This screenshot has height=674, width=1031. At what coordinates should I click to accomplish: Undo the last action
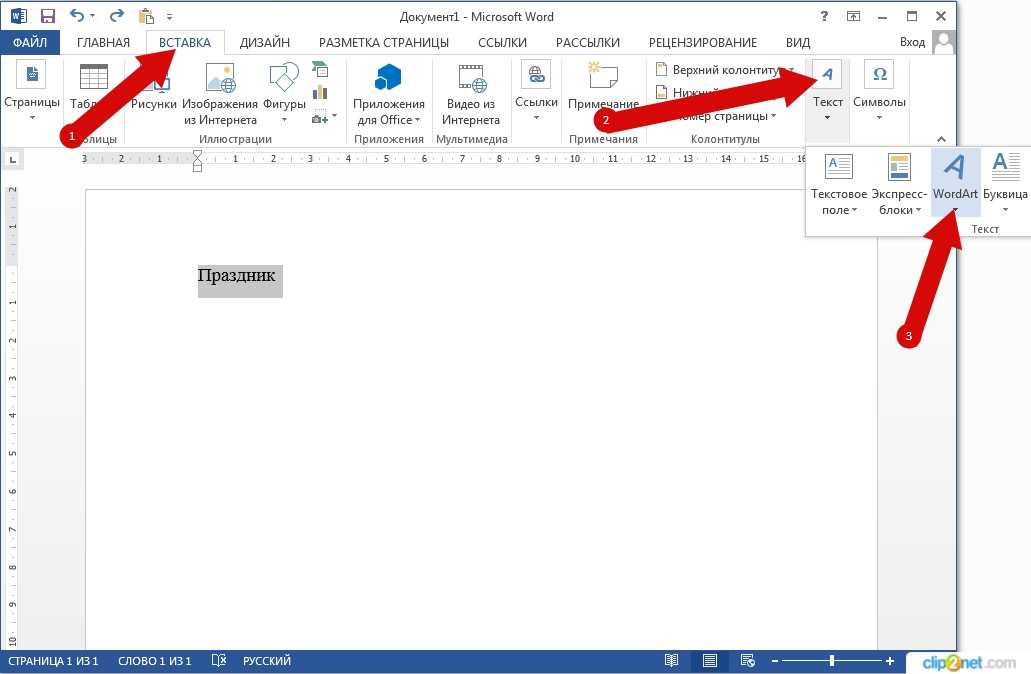coord(76,16)
